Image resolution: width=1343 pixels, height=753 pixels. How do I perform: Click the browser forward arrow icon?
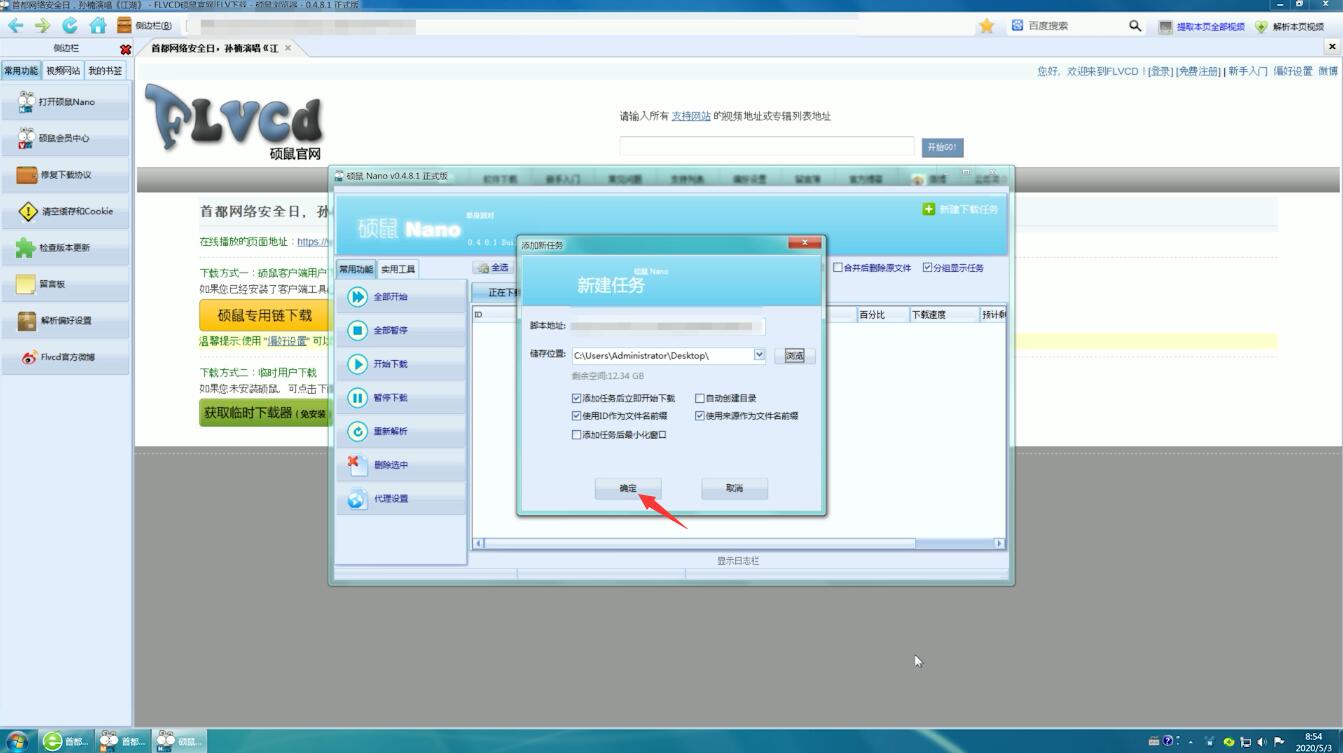point(42,26)
